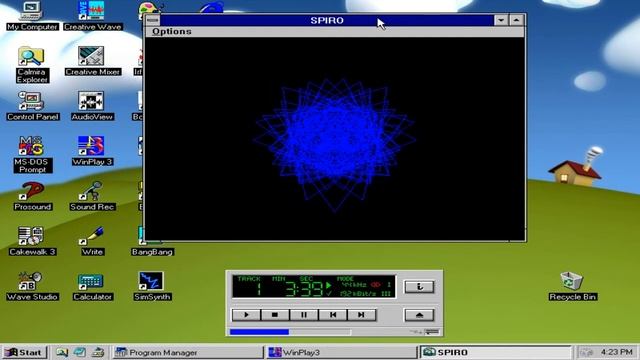Click the second quick launch taskbar icon
Viewport: 640px width, 360px height.
[x=80, y=352]
